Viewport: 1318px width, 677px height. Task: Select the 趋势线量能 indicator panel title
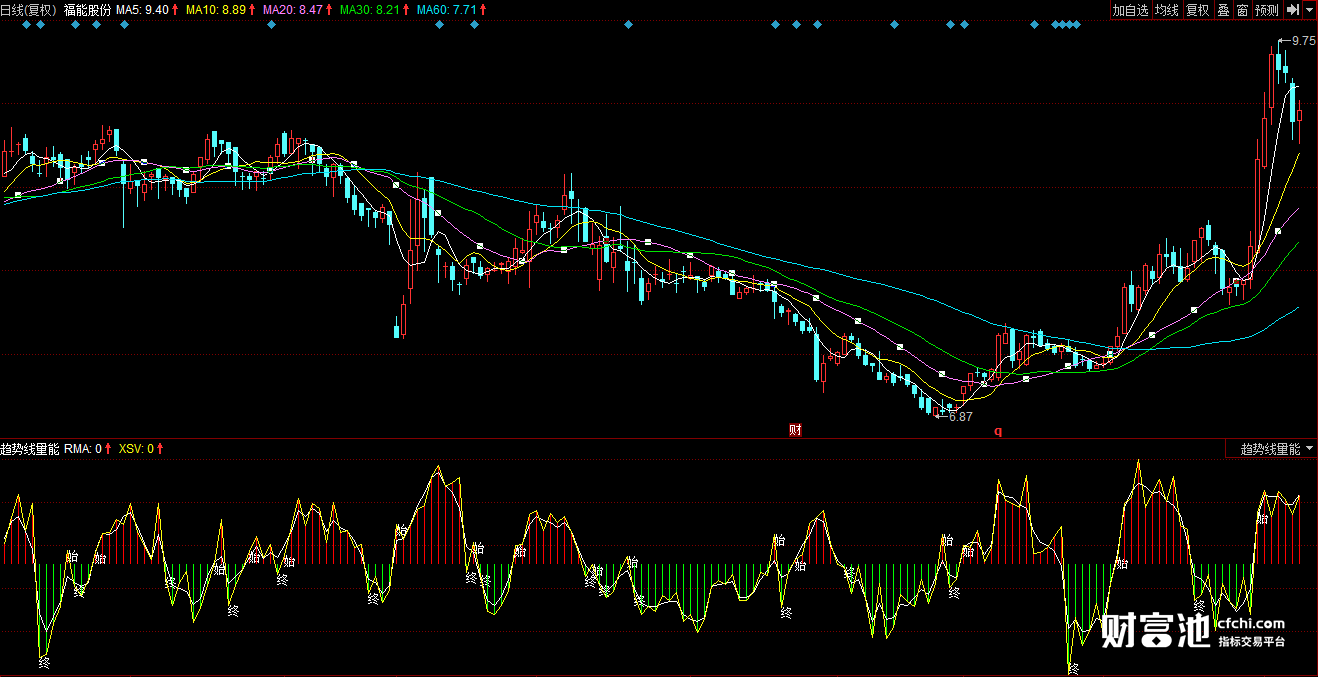(x=30, y=449)
